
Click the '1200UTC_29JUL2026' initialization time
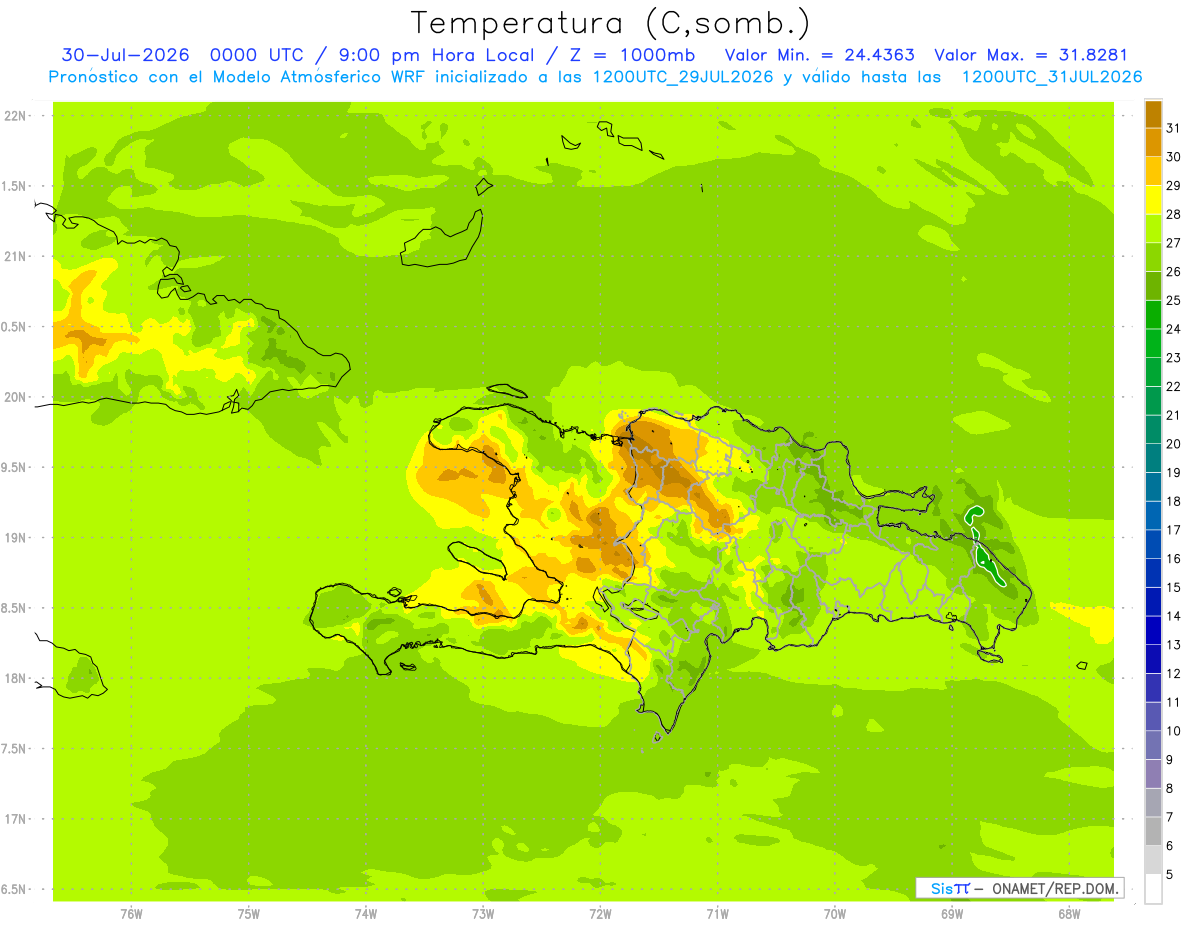(683, 77)
